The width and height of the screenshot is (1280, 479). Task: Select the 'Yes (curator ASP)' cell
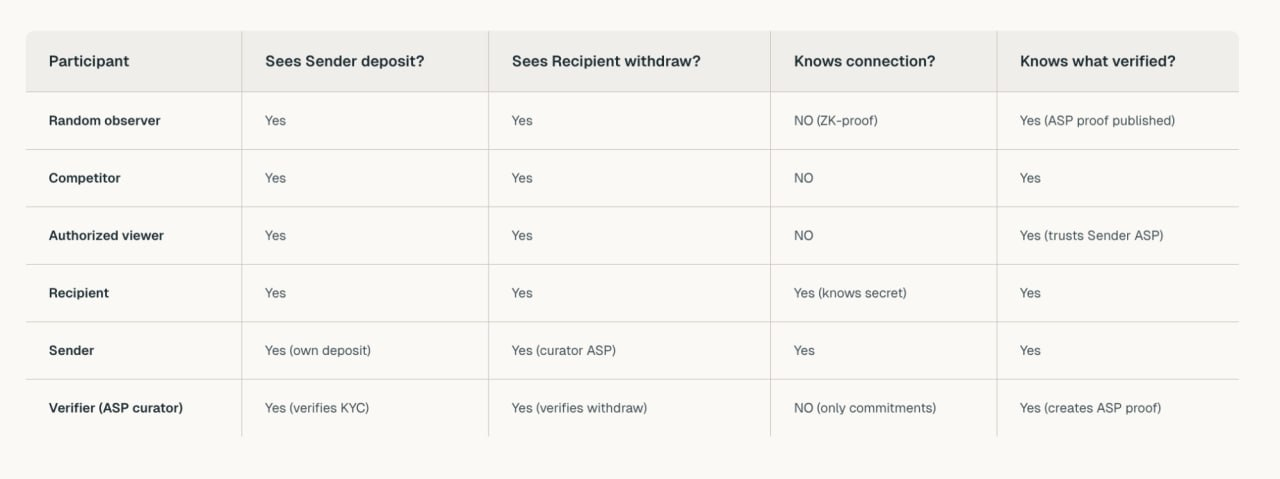tap(563, 350)
